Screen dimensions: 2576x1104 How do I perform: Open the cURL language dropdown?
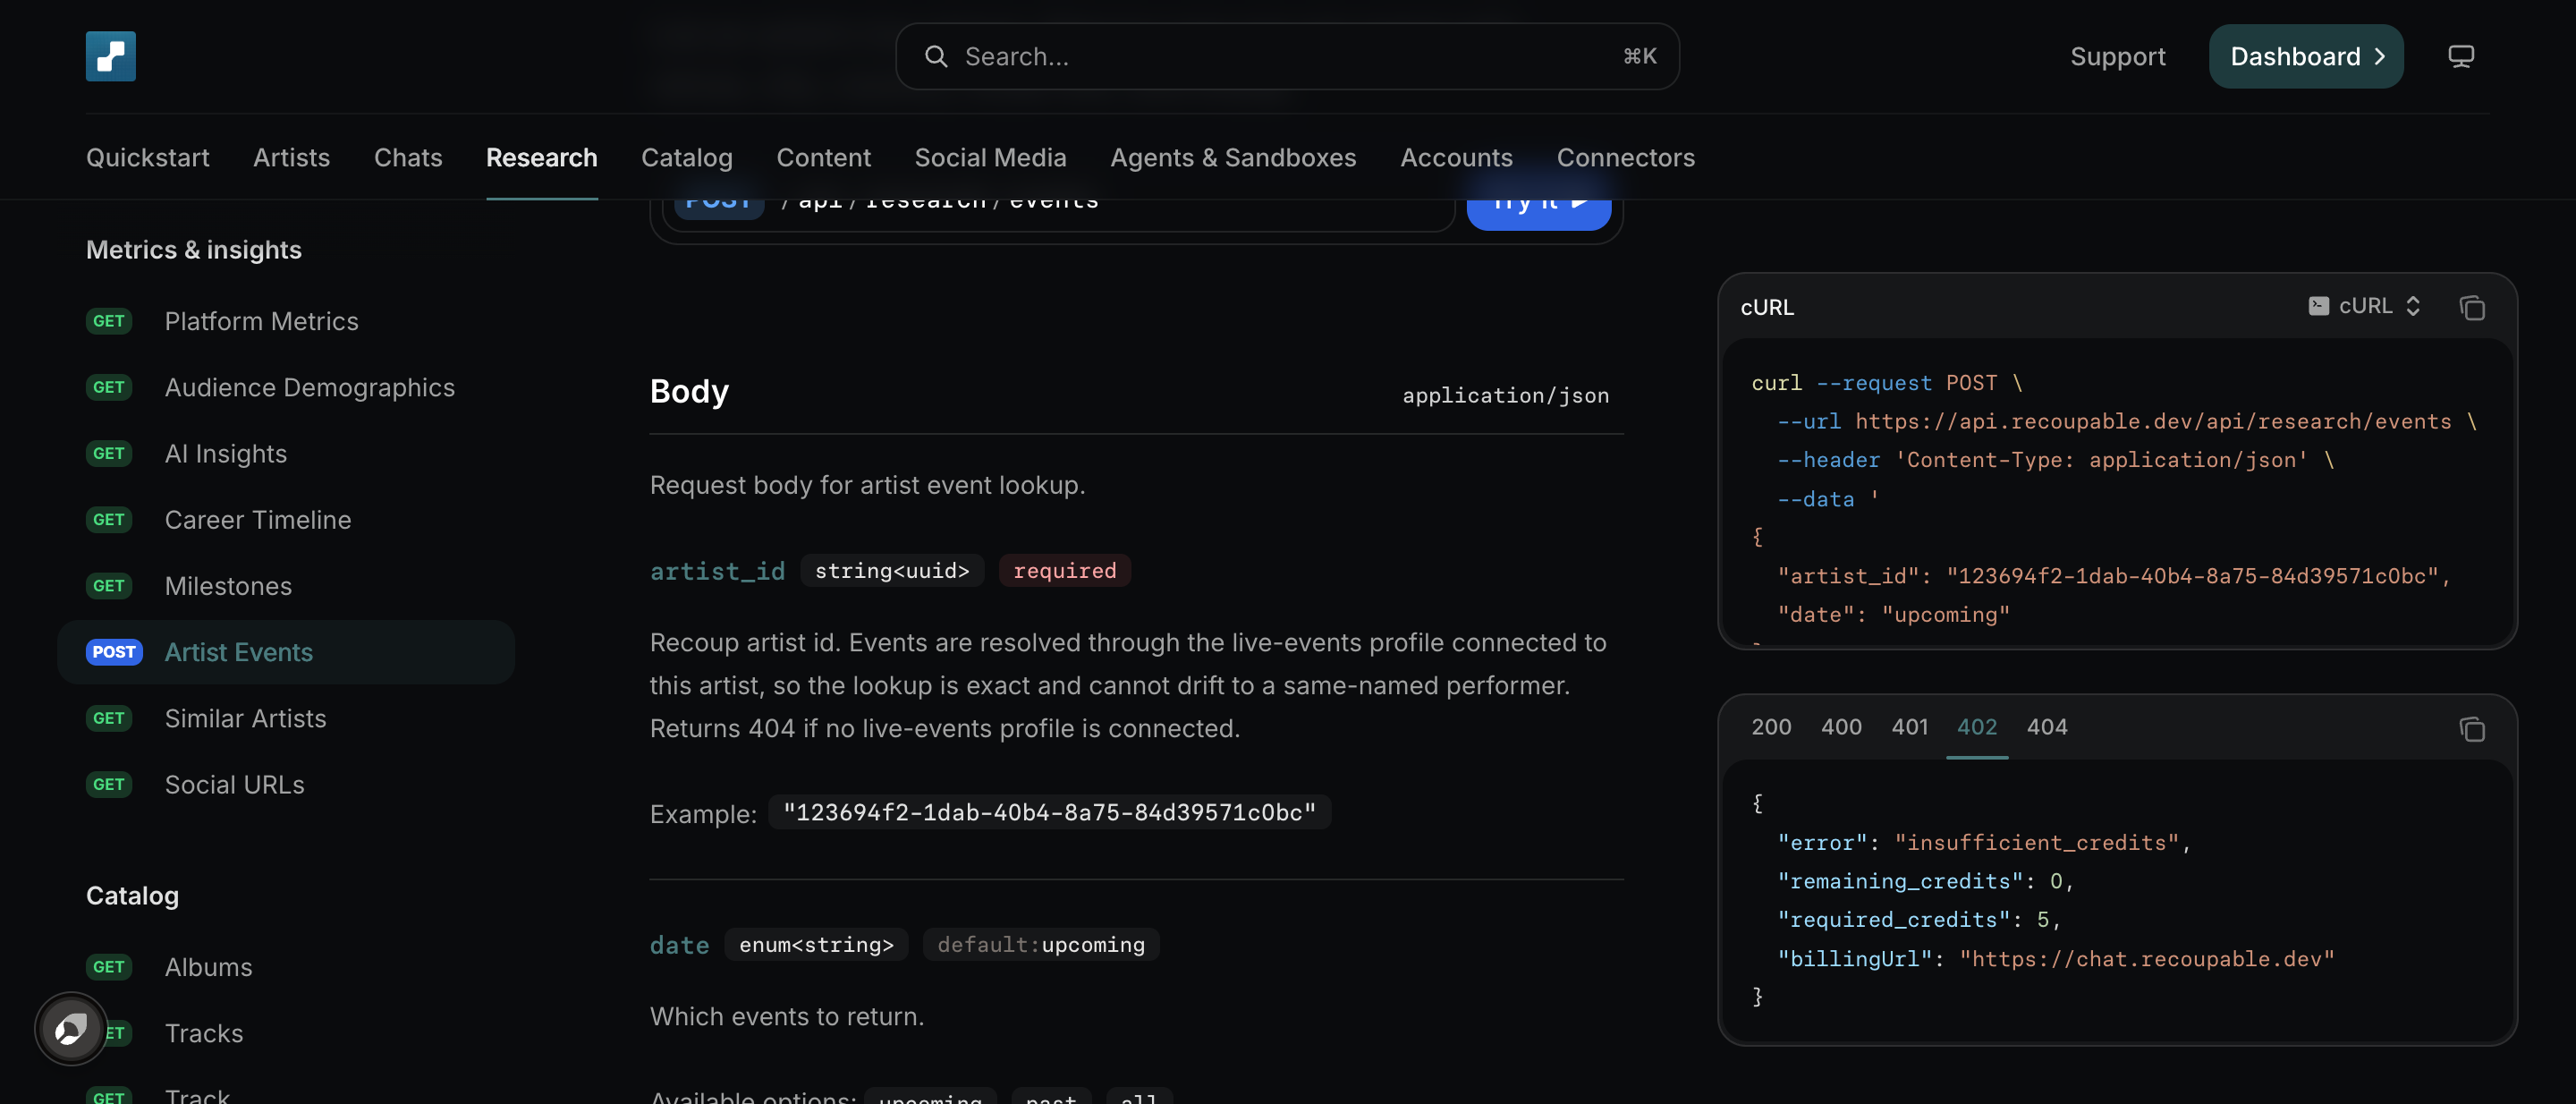click(2365, 306)
